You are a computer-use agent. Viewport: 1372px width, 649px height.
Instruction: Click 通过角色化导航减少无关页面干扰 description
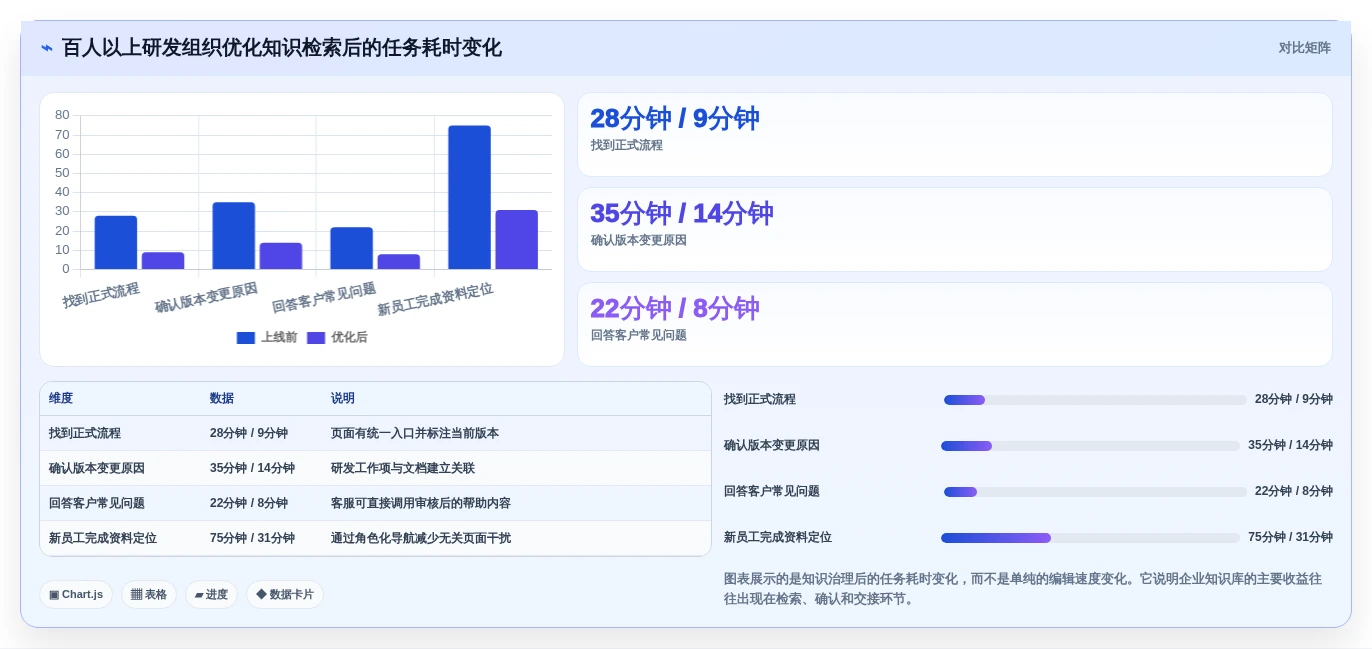421,538
